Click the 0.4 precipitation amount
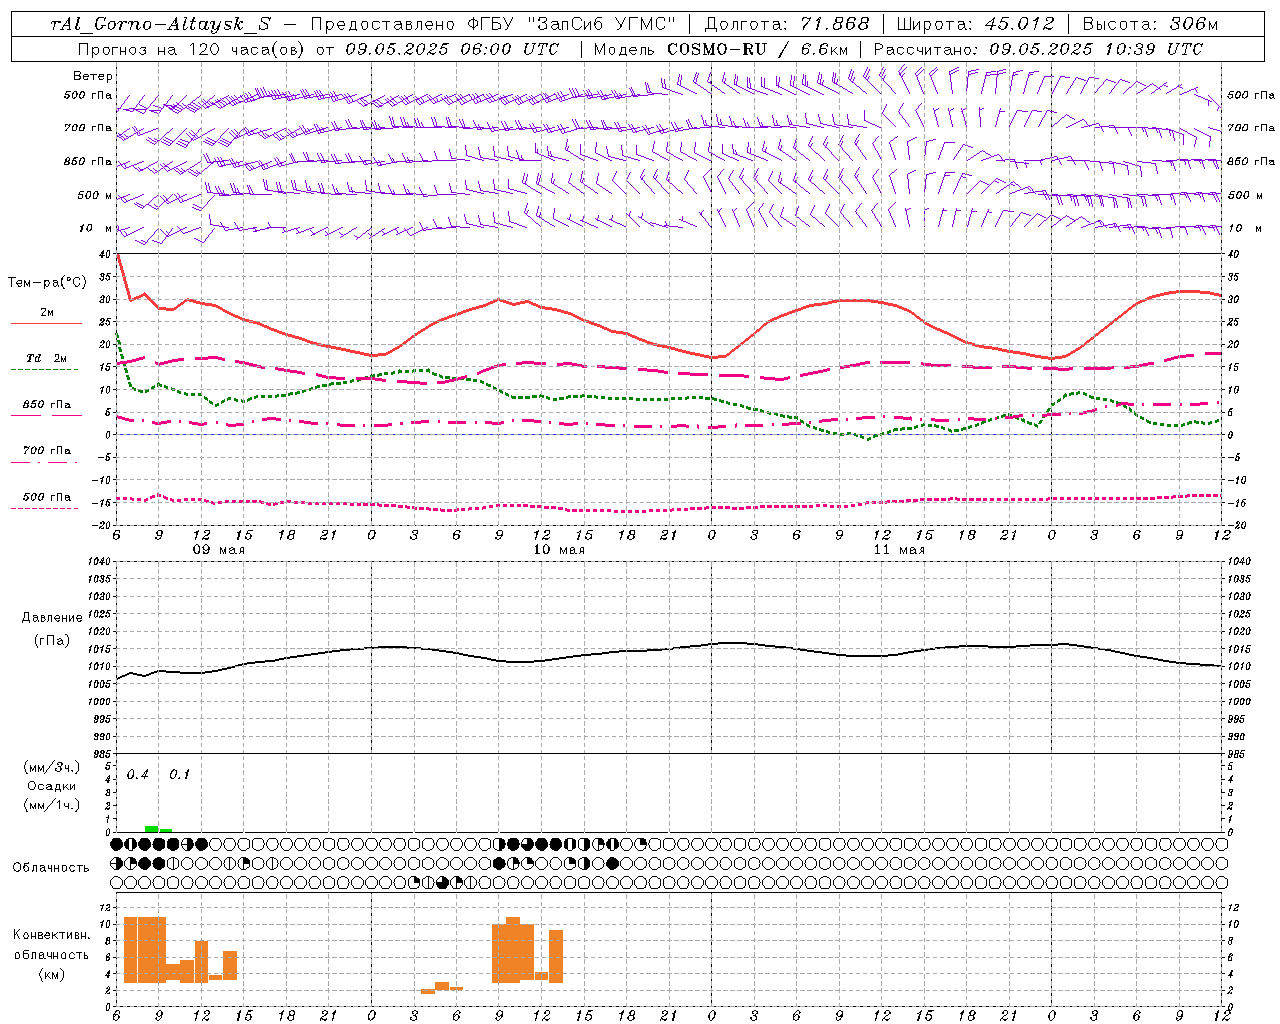The height and width of the screenshot is (1024, 1280). [138, 775]
